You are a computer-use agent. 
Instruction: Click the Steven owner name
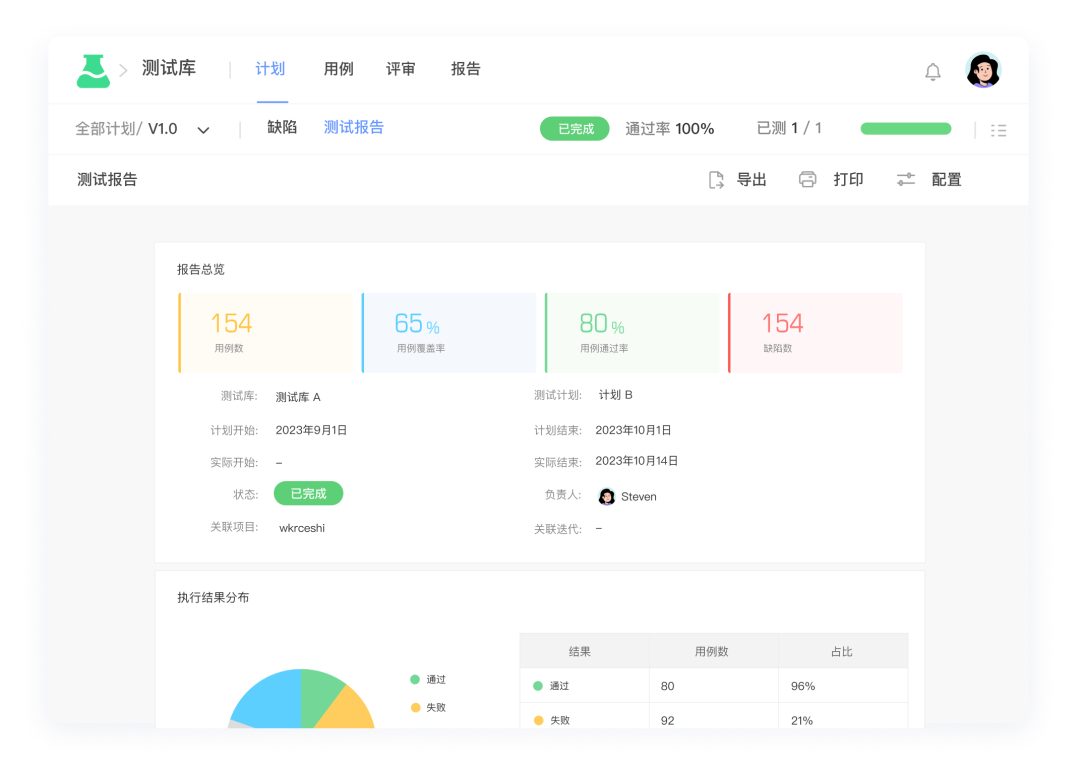pyautogui.click(x=638, y=496)
